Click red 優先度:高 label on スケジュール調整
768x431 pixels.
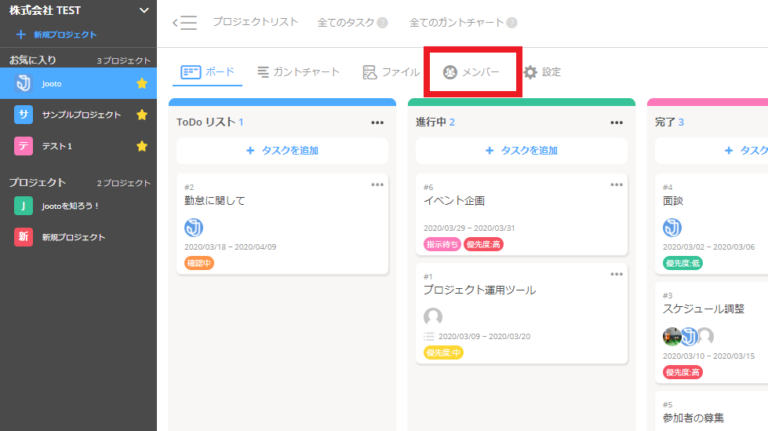pos(683,372)
